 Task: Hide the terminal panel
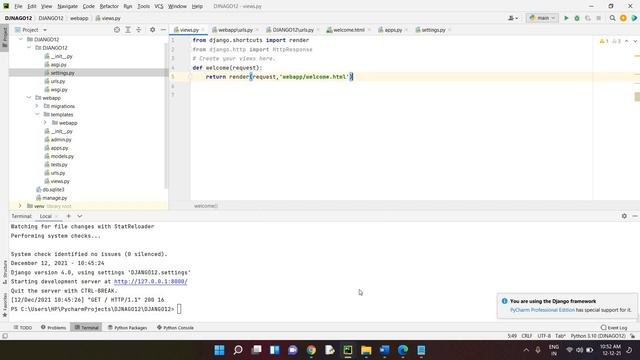(x=635, y=216)
